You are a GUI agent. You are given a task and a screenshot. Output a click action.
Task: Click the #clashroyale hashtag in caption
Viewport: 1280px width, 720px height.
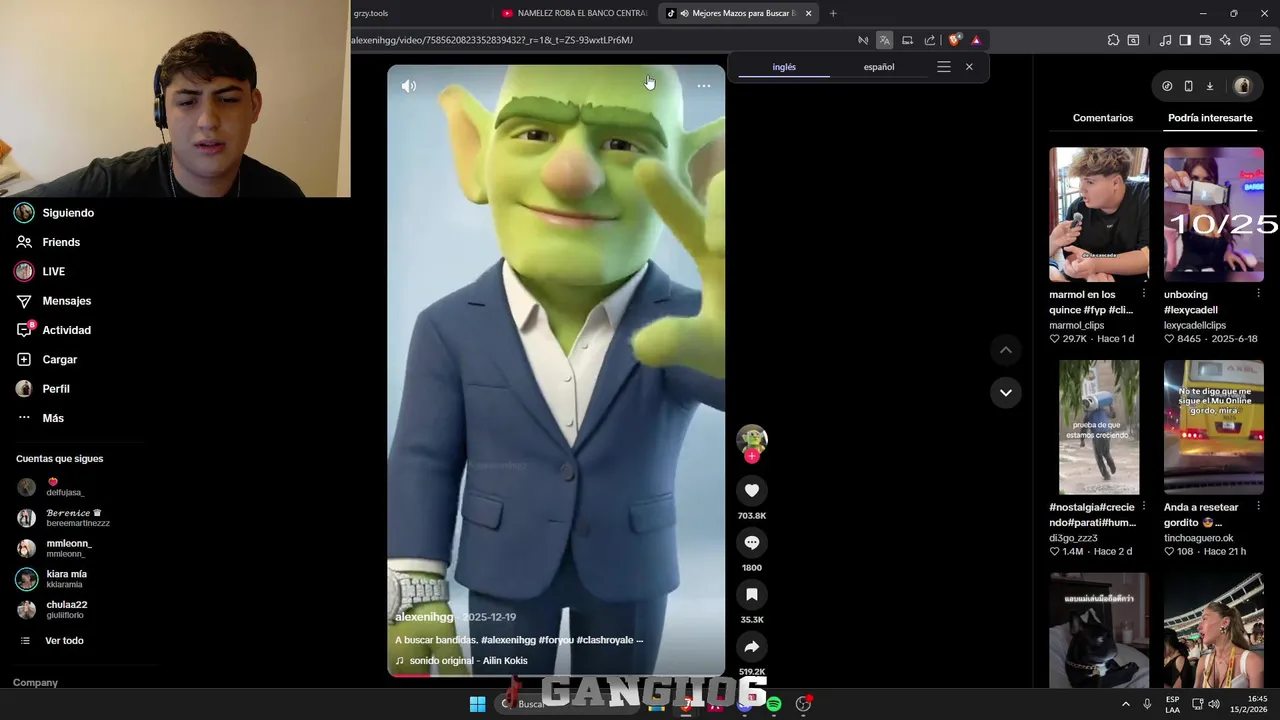point(604,640)
